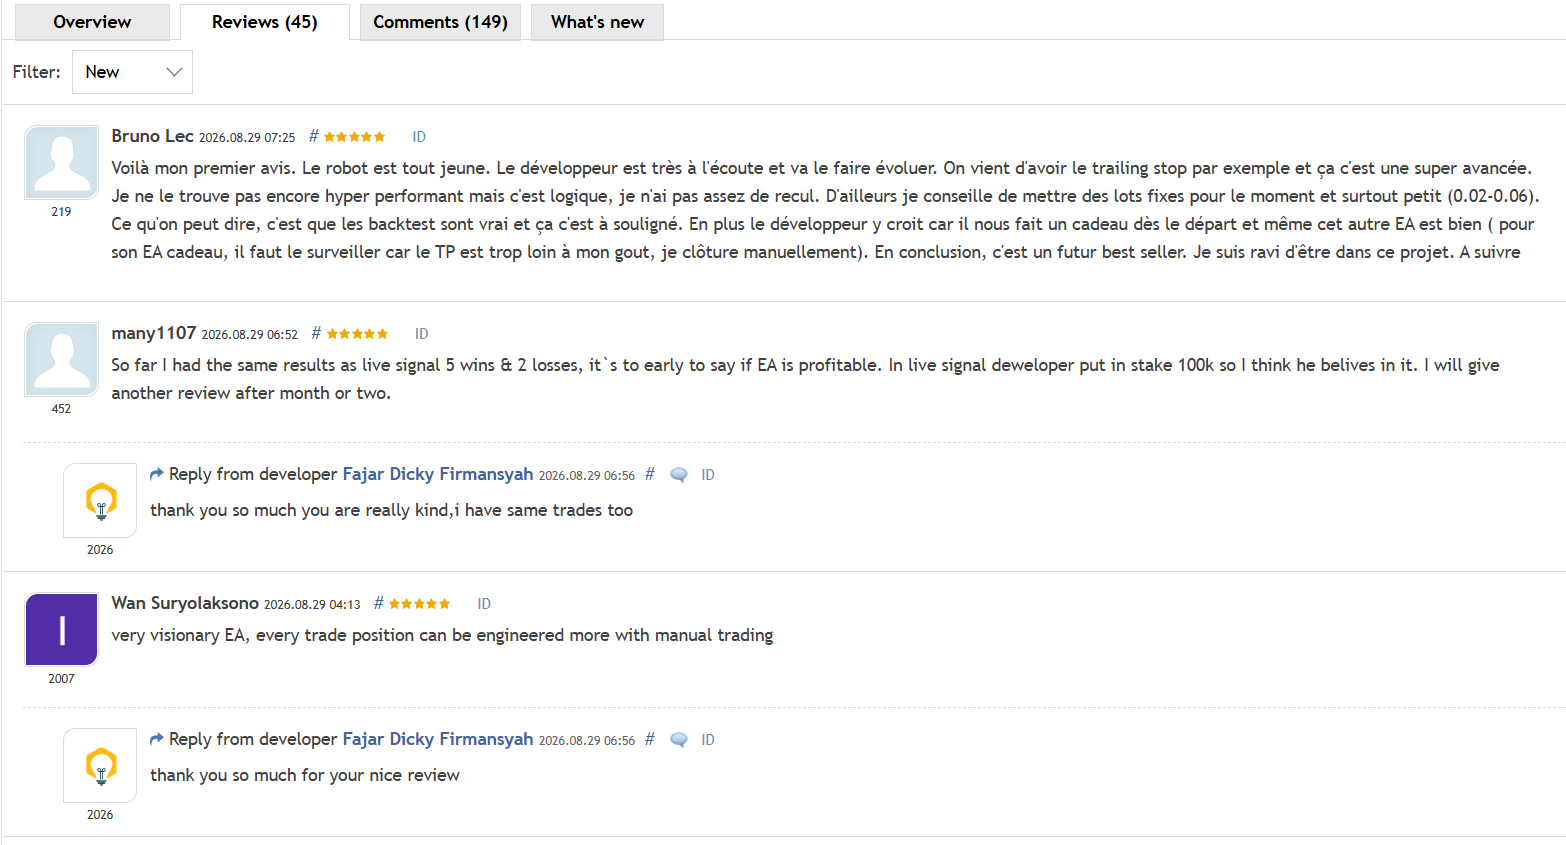Expand the Filter dropdown set to New
1566x845 pixels.
(x=132, y=72)
